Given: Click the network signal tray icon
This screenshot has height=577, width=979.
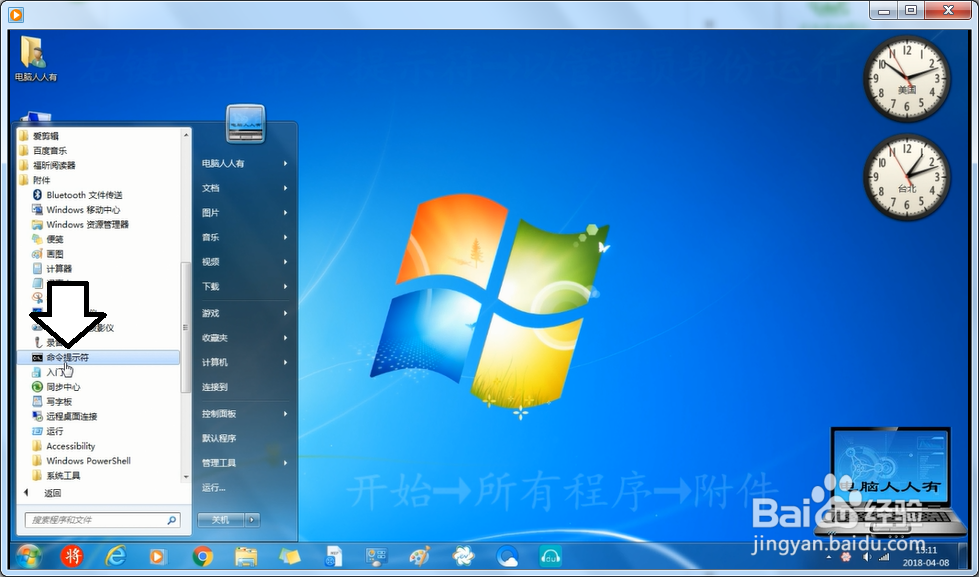Looking at the screenshot, I should click(x=884, y=556).
